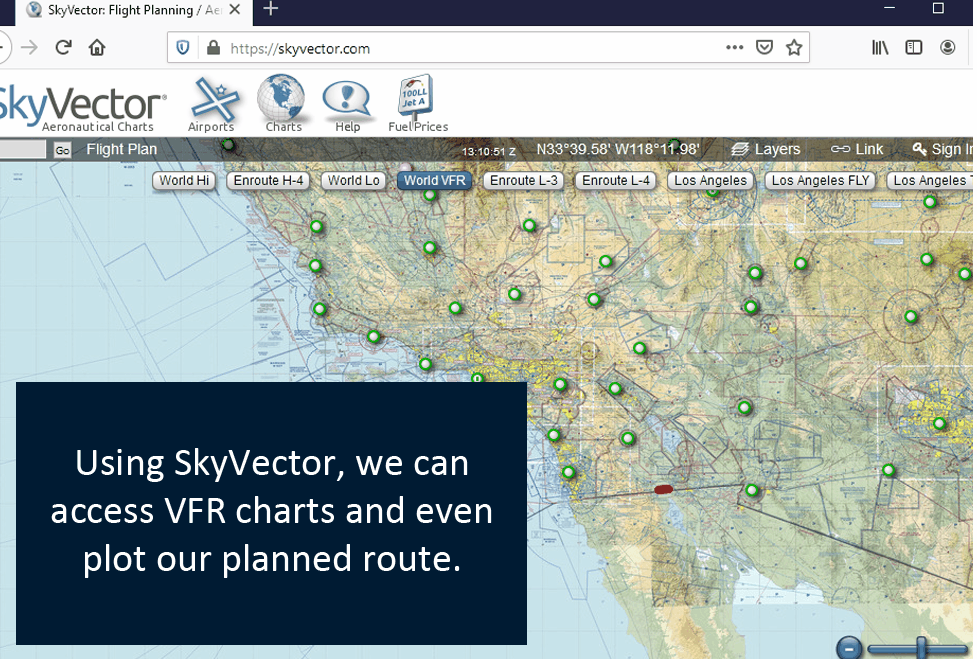Bookmark this page with the star
This screenshot has height=659, width=977.
click(794, 47)
